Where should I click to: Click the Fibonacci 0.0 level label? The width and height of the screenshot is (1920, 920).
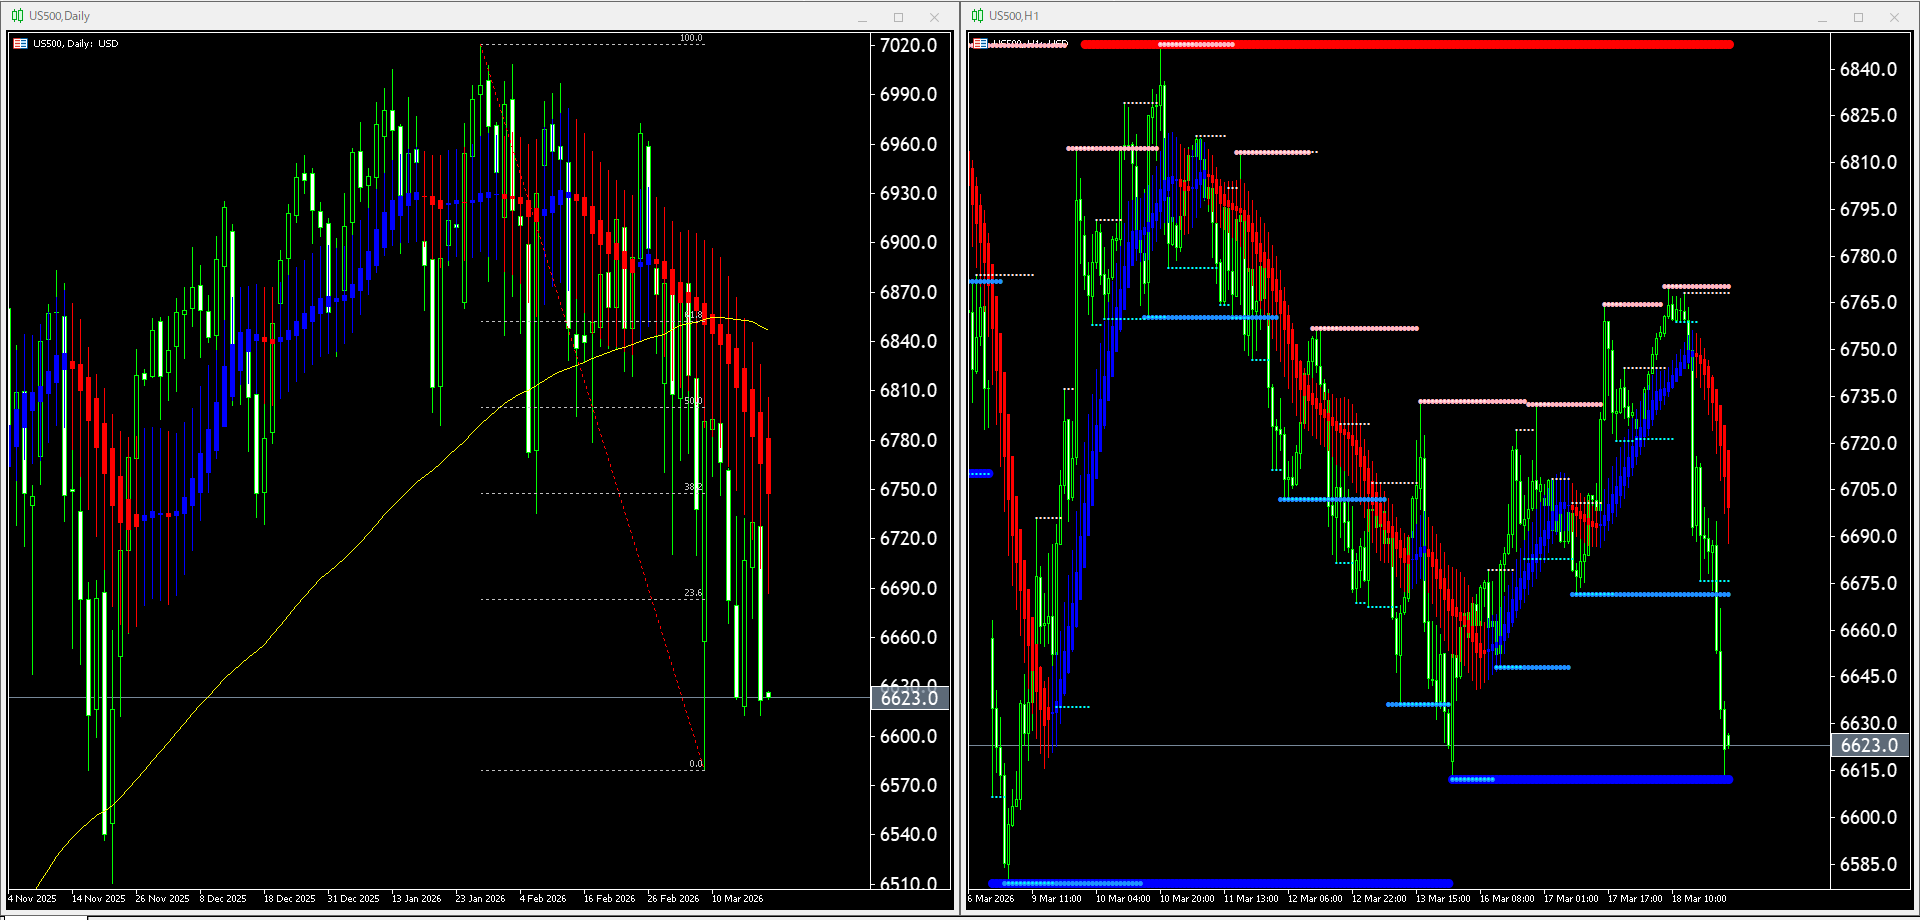click(x=696, y=764)
